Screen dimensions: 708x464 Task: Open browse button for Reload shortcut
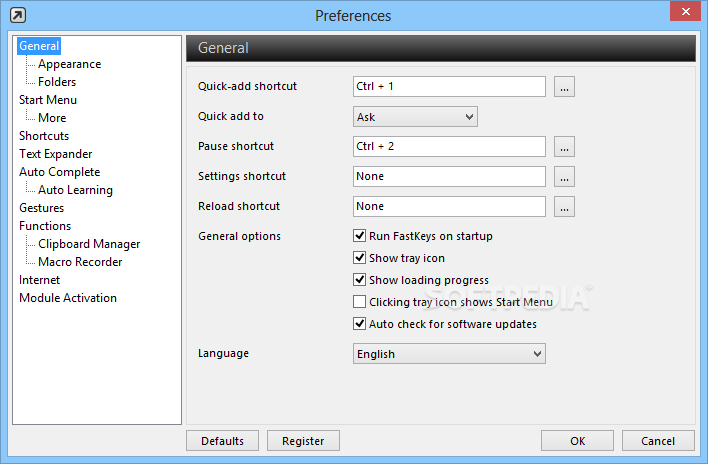[564, 207]
